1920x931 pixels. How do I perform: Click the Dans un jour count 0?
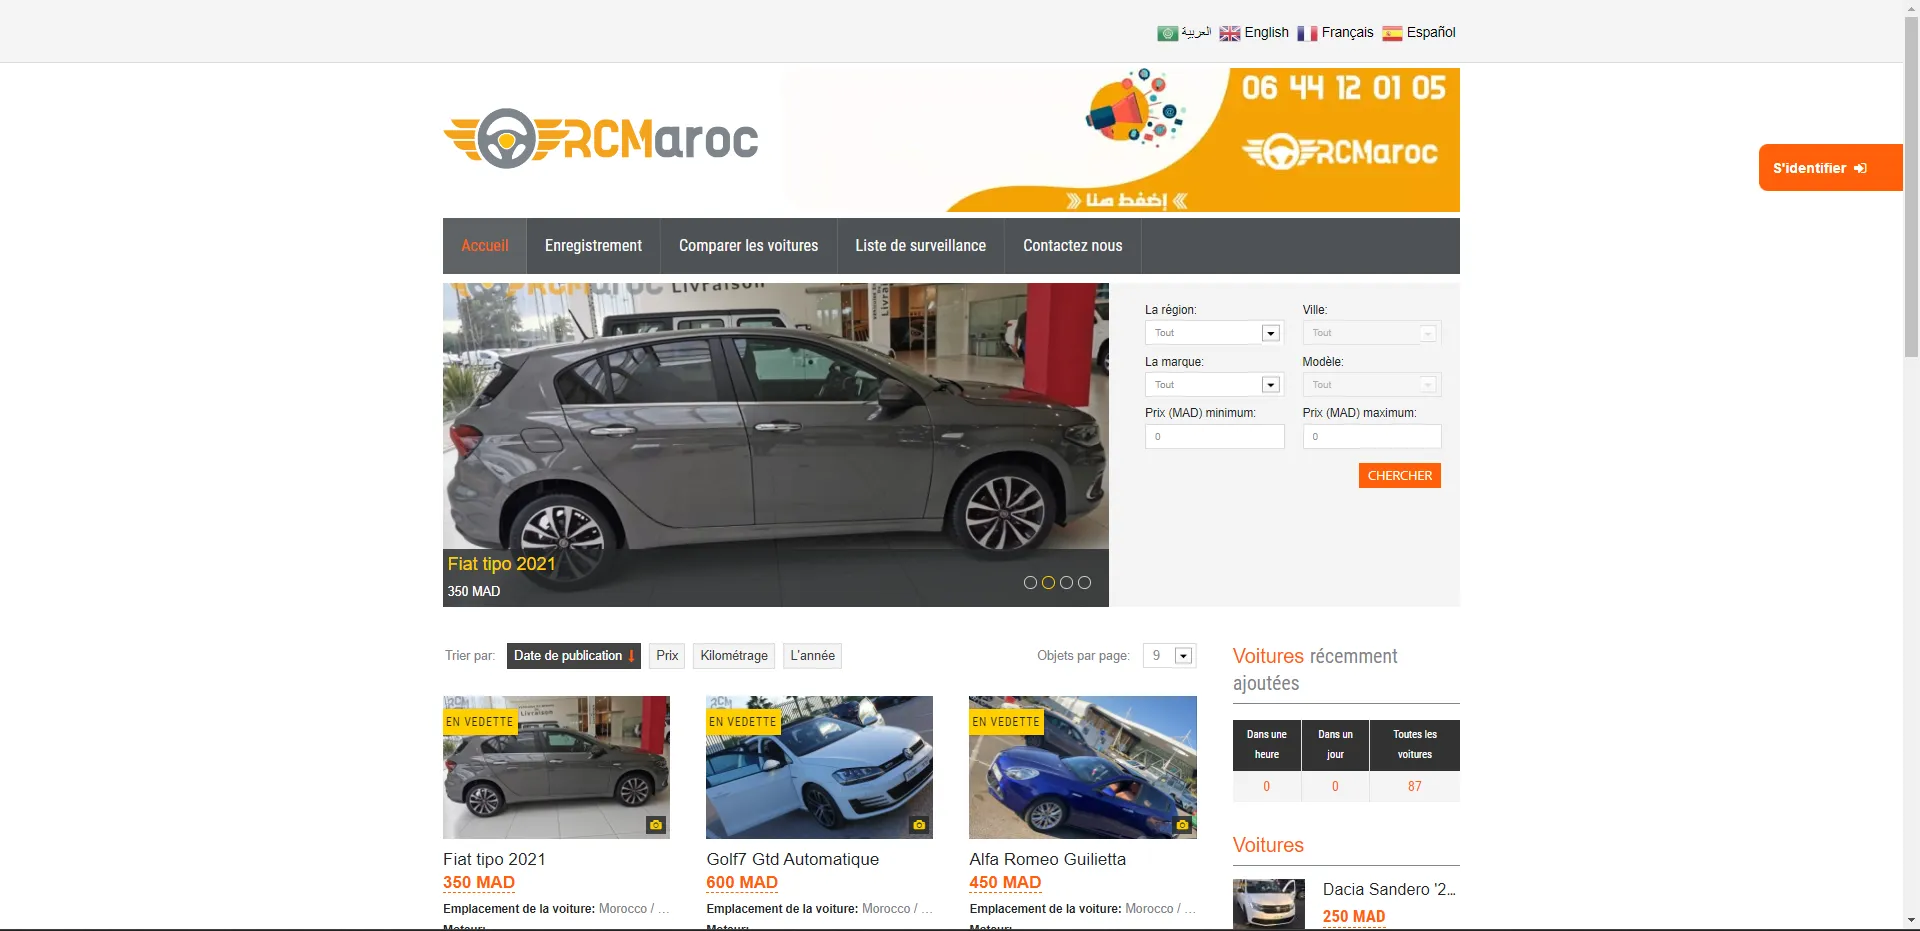pos(1335,787)
